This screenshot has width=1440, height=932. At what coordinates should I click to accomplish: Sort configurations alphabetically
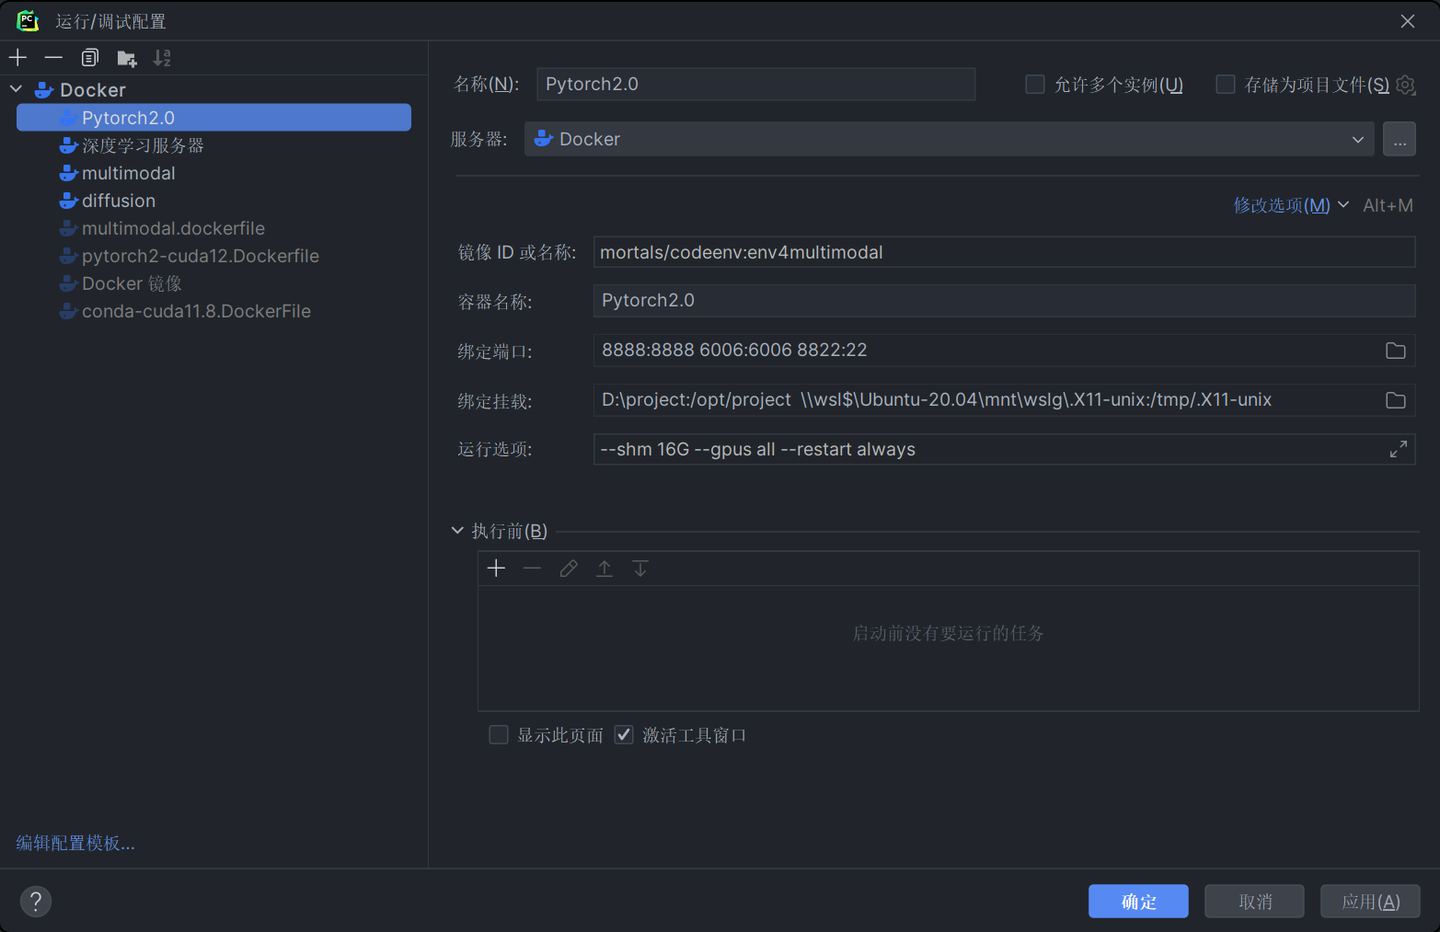162,58
